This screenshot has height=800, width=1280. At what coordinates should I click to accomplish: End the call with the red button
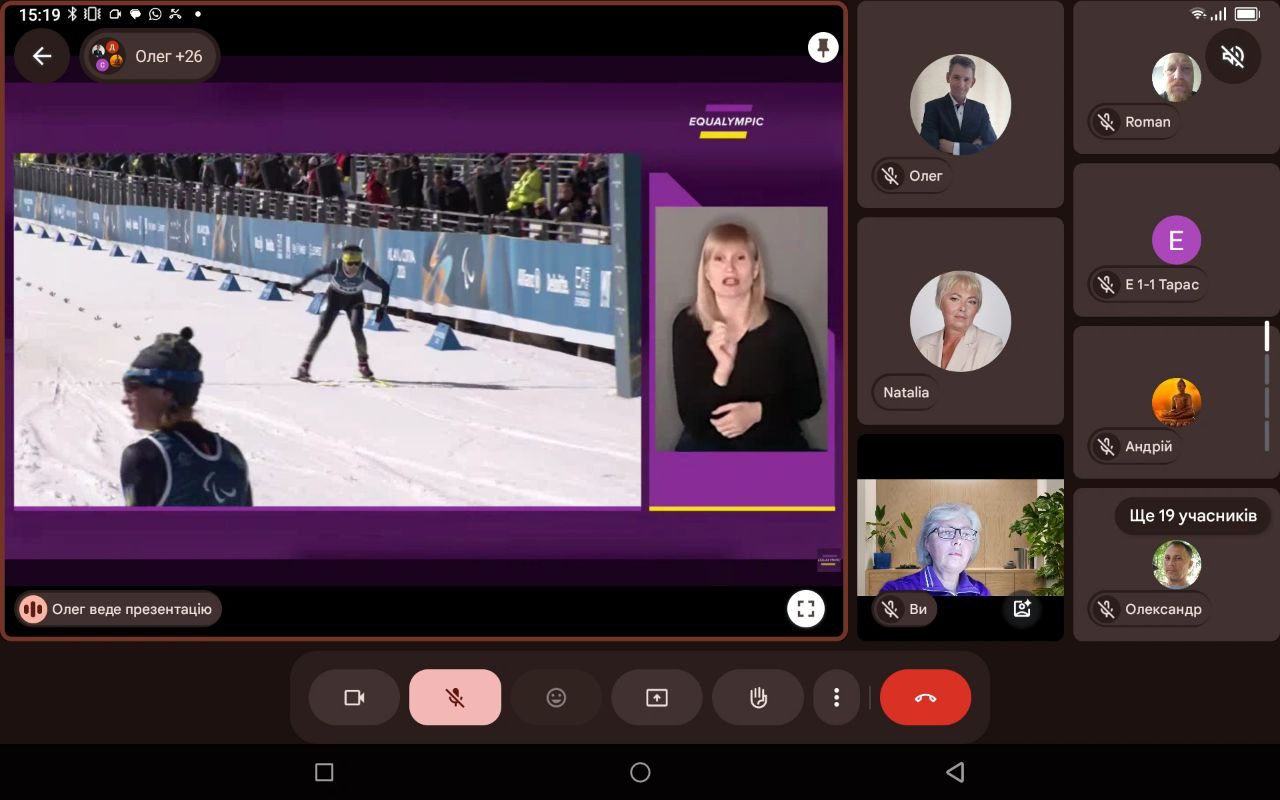(x=926, y=697)
